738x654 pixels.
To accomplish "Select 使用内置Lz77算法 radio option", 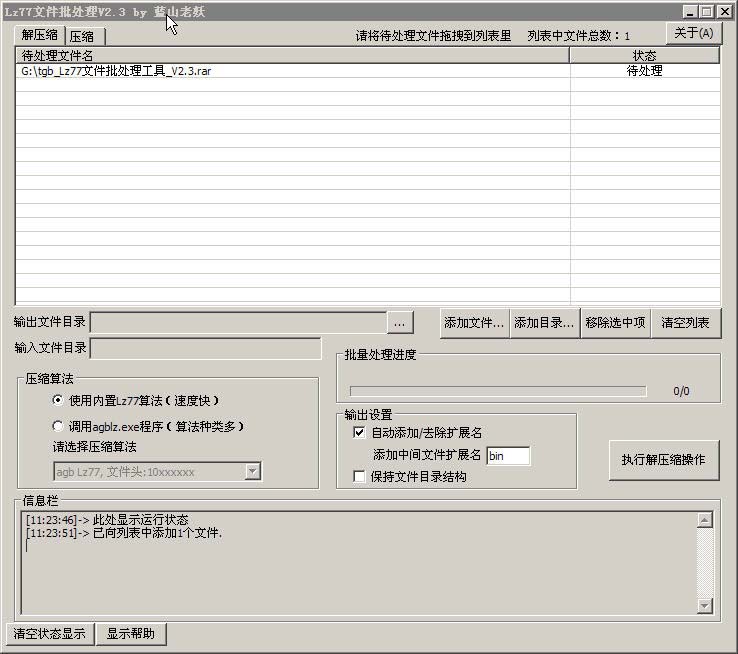I will (58, 400).
